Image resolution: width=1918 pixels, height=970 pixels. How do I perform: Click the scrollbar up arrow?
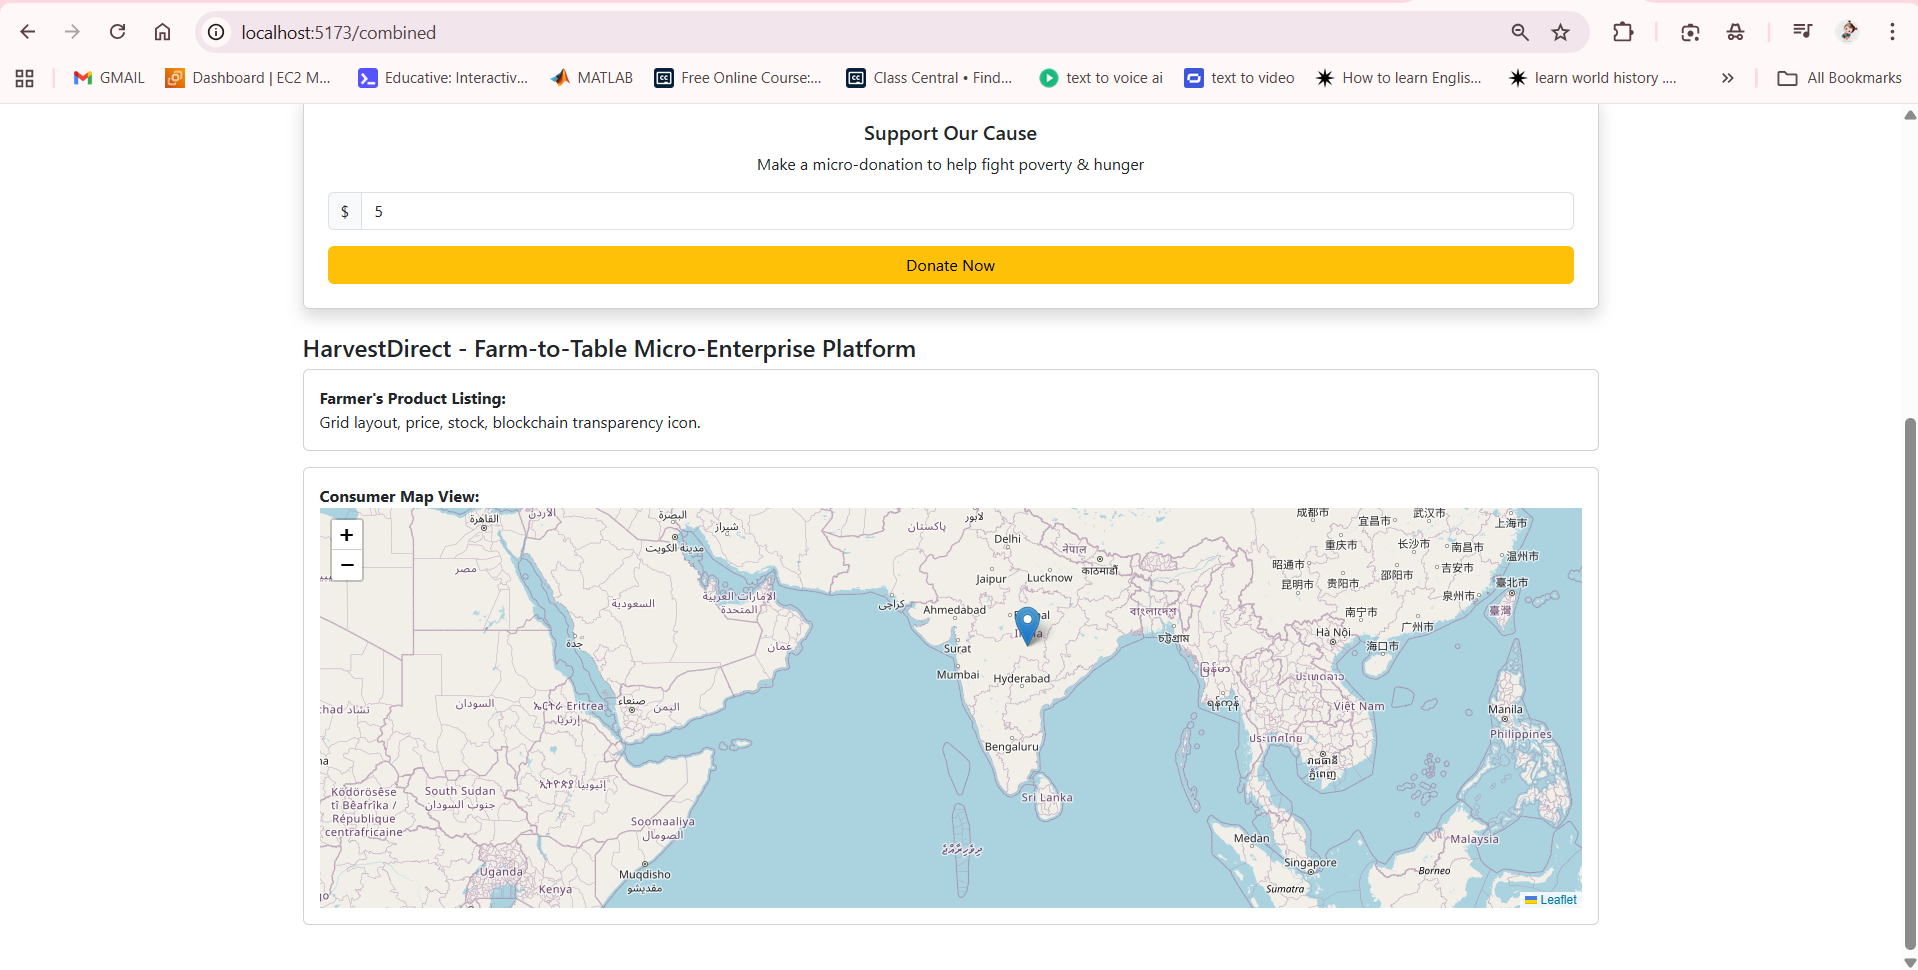[x=1910, y=115]
